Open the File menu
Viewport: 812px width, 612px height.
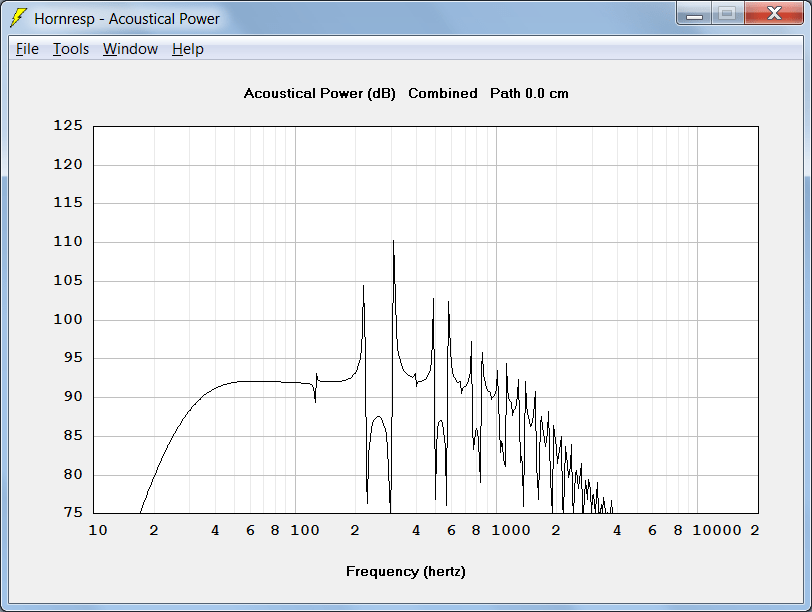27,49
